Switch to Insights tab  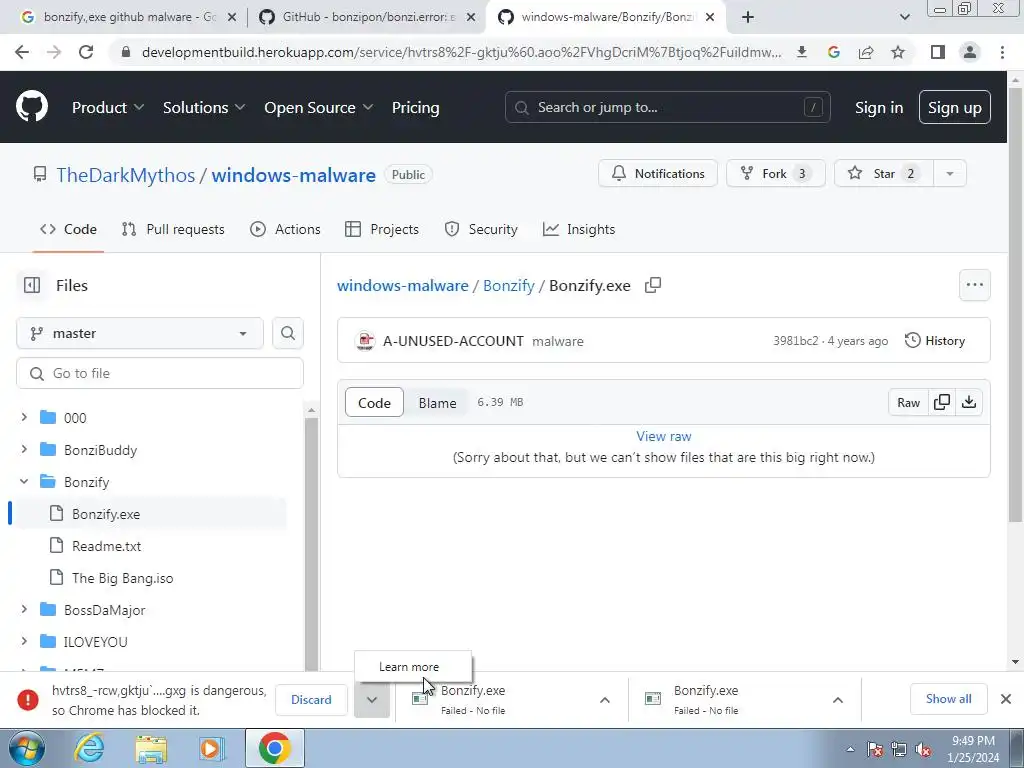click(579, 229)
